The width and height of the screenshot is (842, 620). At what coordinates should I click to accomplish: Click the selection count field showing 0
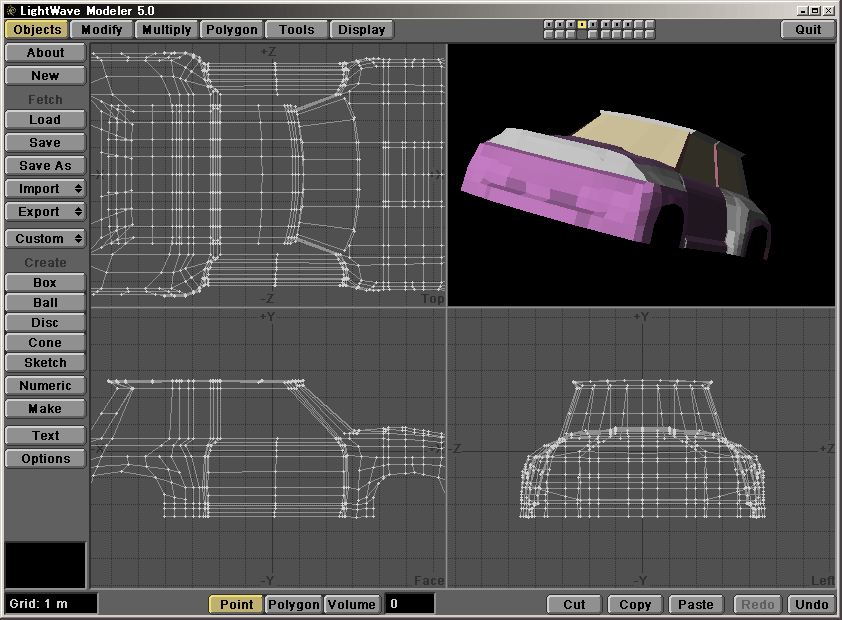pos(410,604)
